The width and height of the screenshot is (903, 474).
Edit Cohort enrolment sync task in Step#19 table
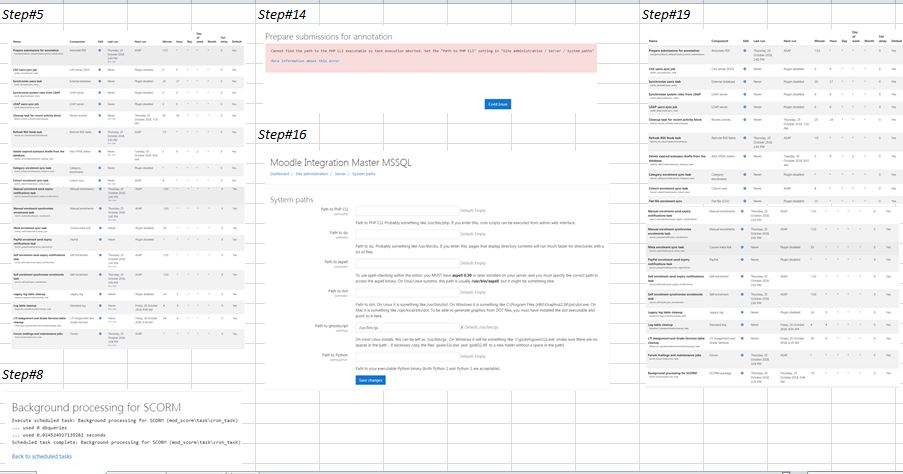point(744,188)
